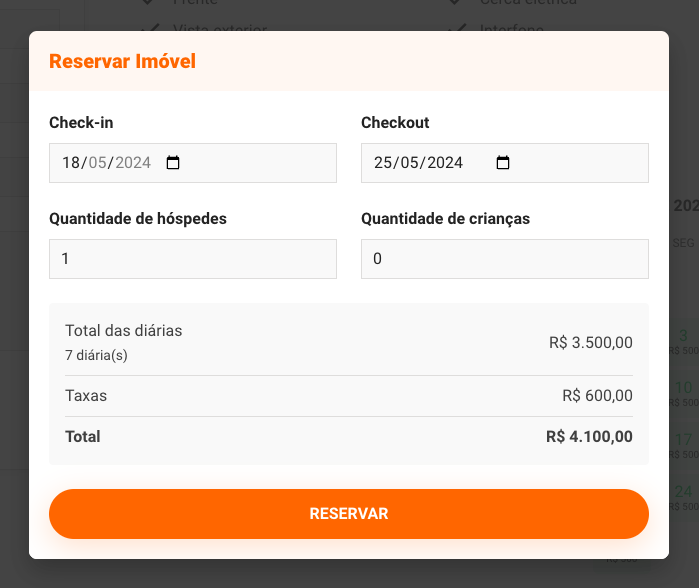This screenshot has width=699, height=588.
Task: Click the "Check-in" field label
Action: (x=81, y=123)
